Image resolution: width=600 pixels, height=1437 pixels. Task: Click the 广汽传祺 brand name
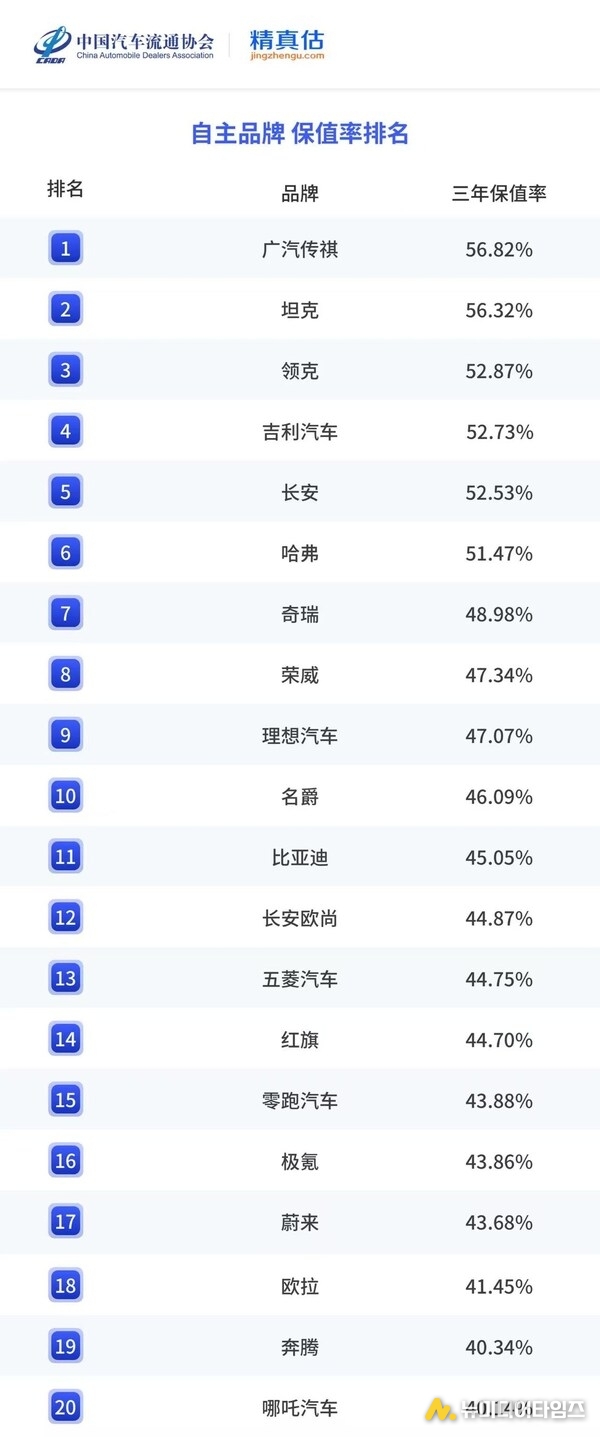tap(300, 249)
